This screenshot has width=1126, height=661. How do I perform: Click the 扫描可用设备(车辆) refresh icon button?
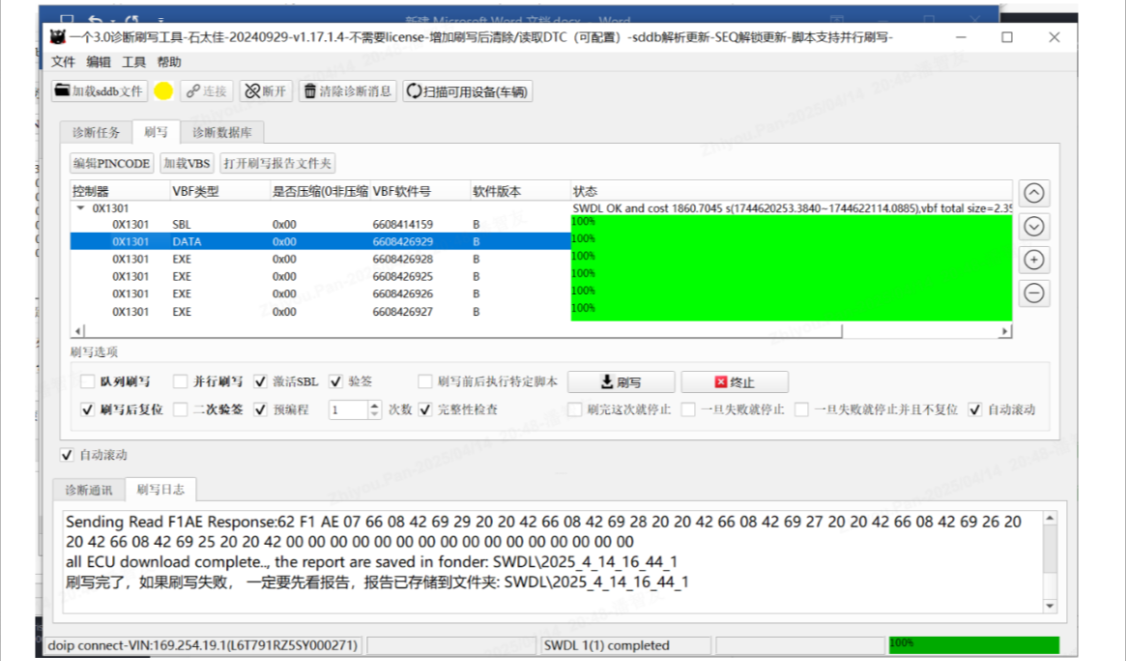[x=467, y=91]
